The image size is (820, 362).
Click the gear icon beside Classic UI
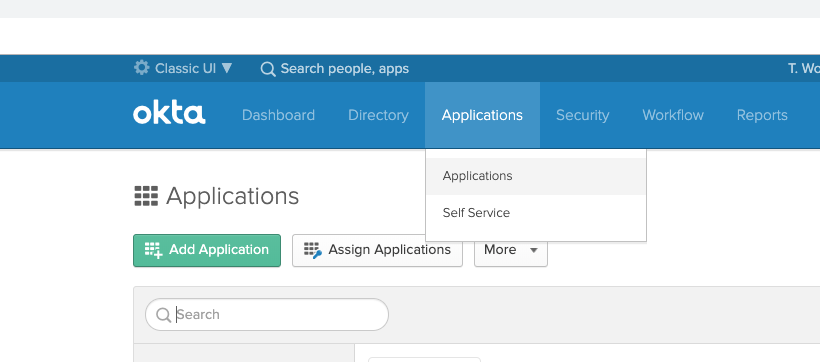point(141,68)
